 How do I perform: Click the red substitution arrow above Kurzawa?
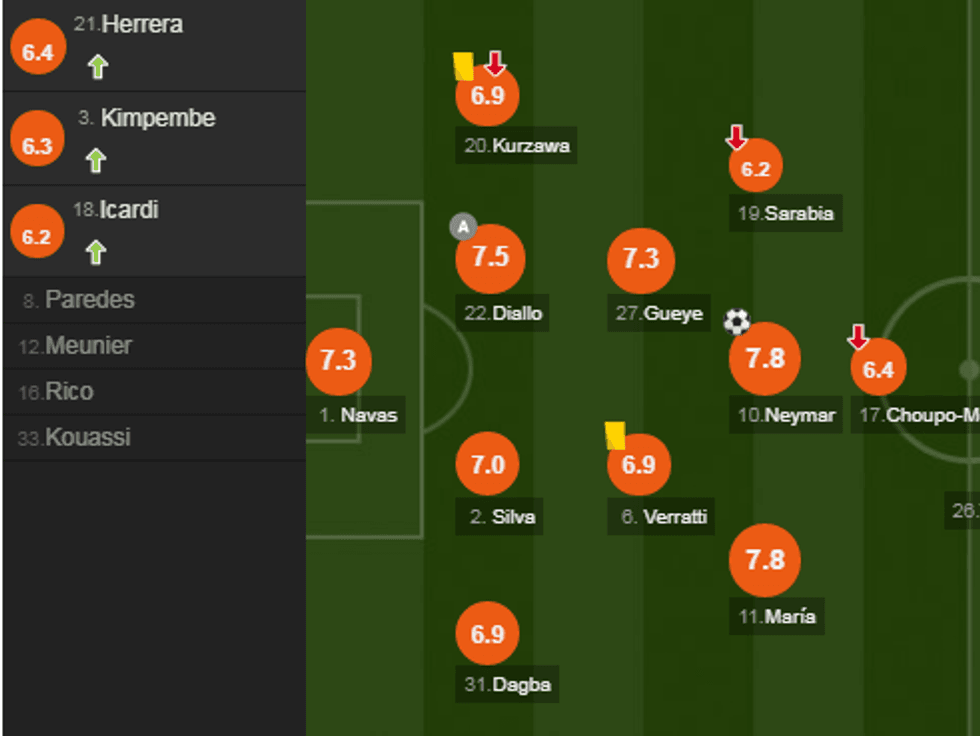(x=495, y=64)
